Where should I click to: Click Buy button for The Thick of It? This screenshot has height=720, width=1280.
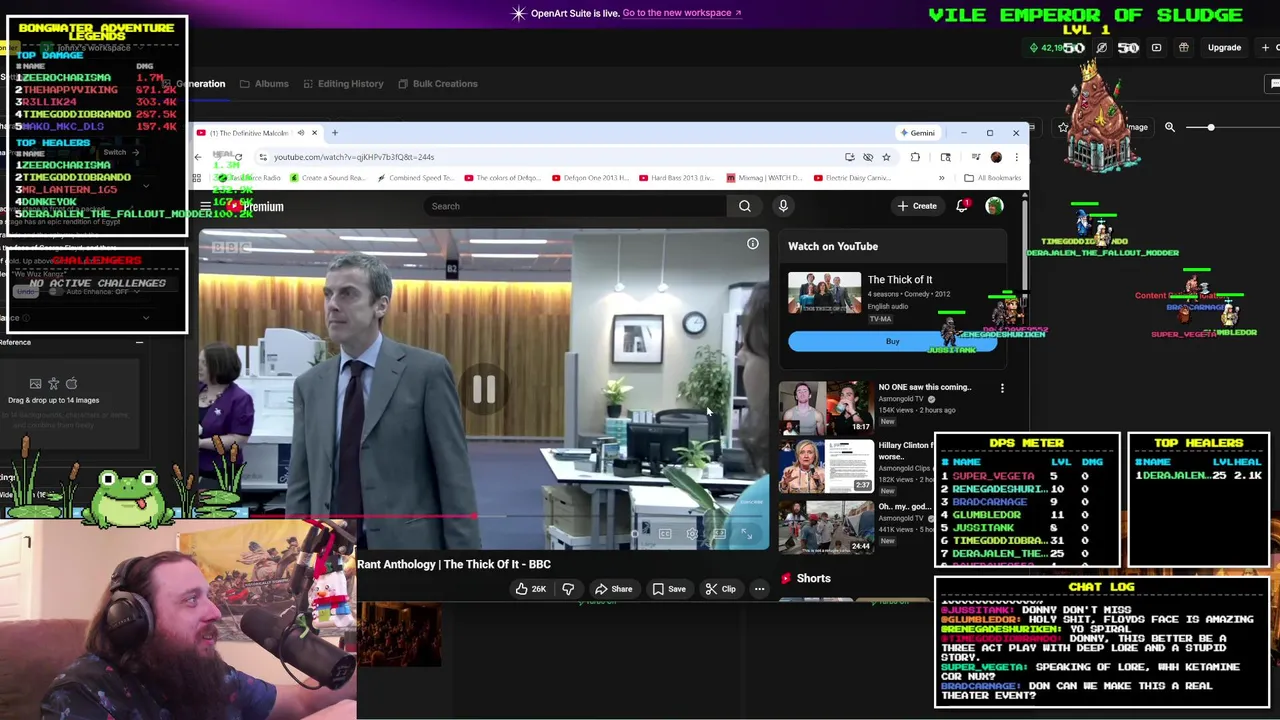[x=892, y=342]
